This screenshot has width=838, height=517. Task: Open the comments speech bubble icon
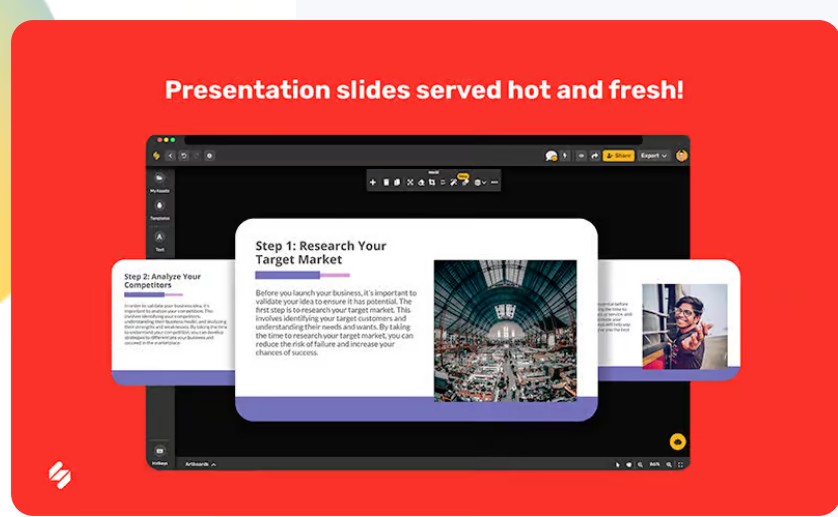551,156
